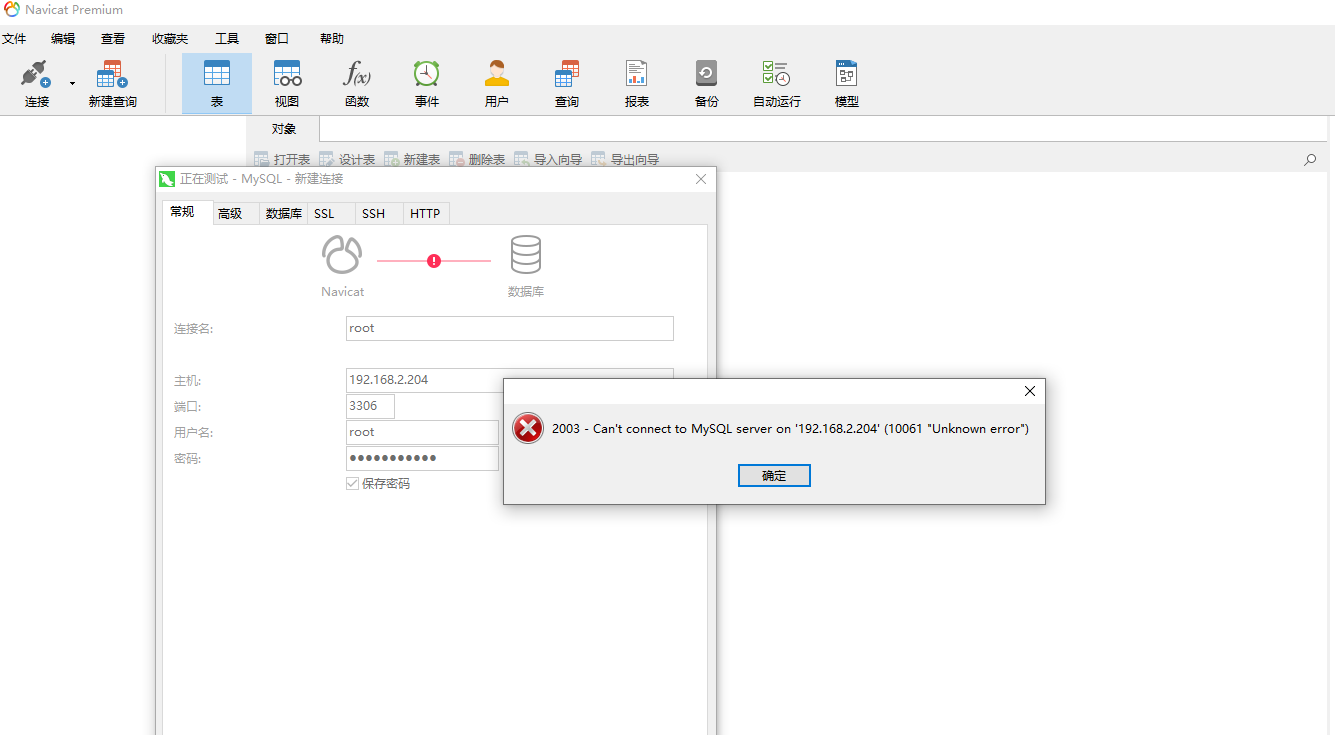Click 设计表 (Design Table) in object toolbar
This screenshot has height=735, width=1335.
tap(347, 159)
